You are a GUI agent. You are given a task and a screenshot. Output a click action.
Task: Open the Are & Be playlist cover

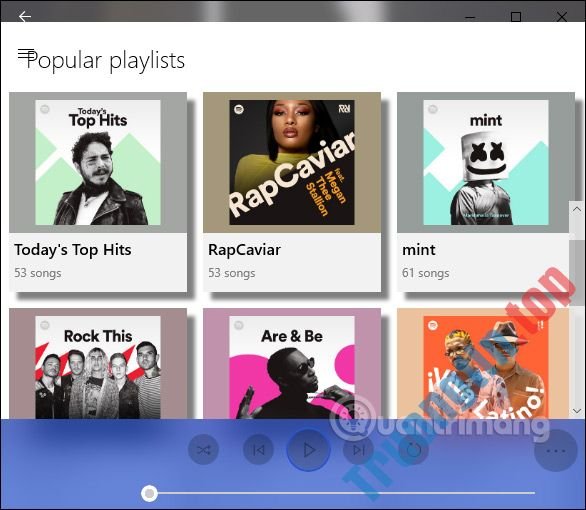[x=292, y=367]
